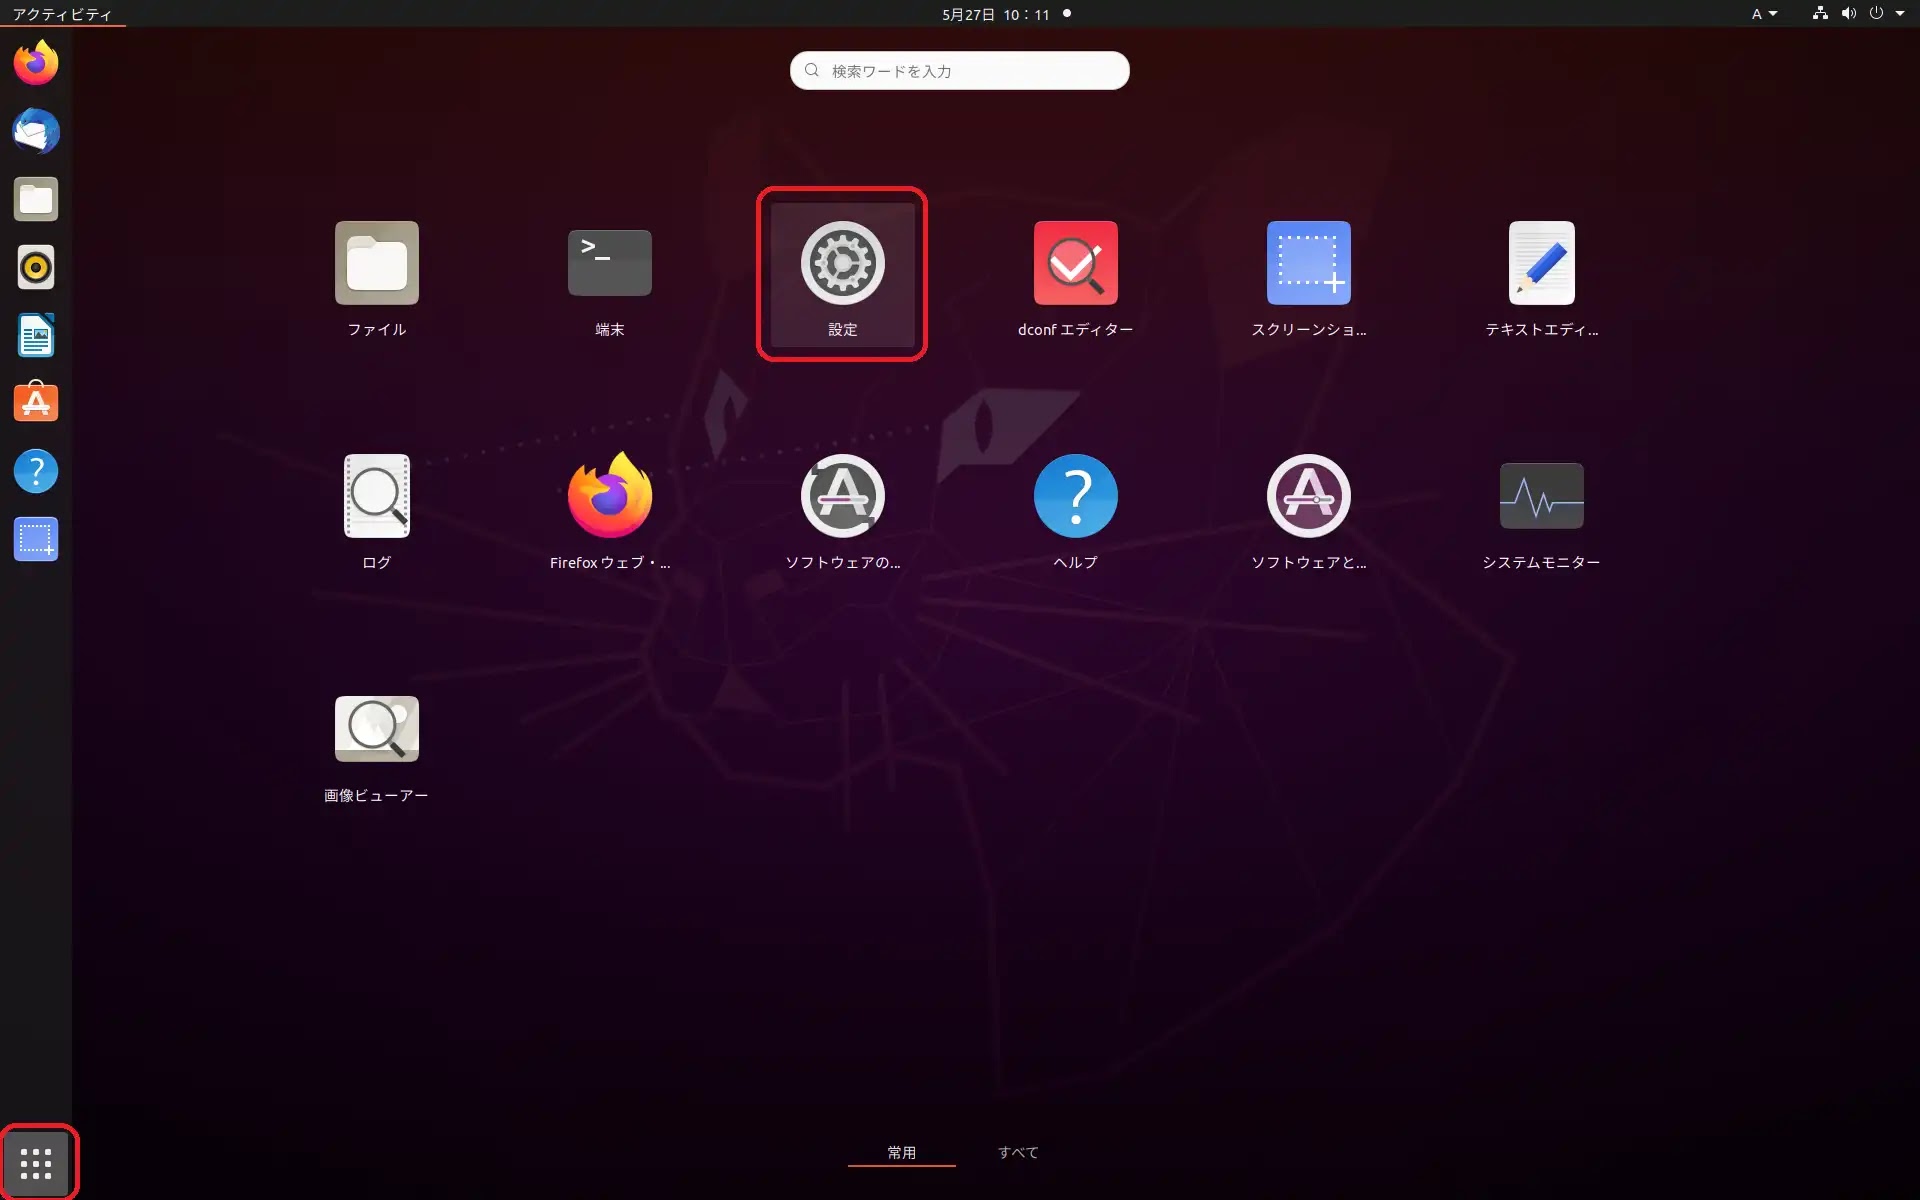Image resolution: width=1920 pixels, height=1200 pixels.
Task: Open dconf エディター application
Action: (1075, 265)
